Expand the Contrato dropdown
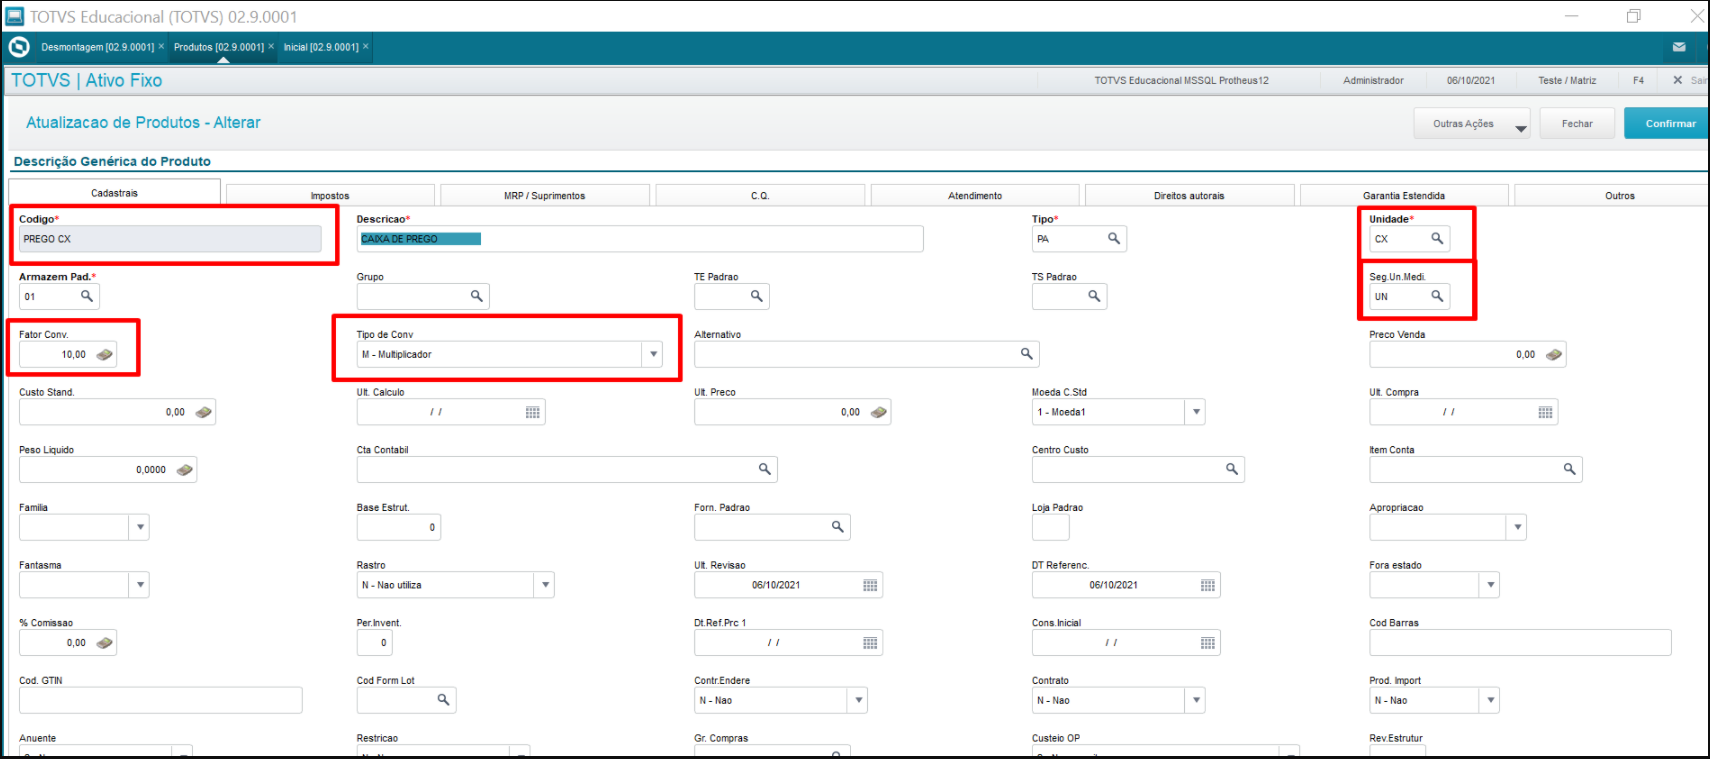The image size is (1710, 759). [x=1196, y=700]
